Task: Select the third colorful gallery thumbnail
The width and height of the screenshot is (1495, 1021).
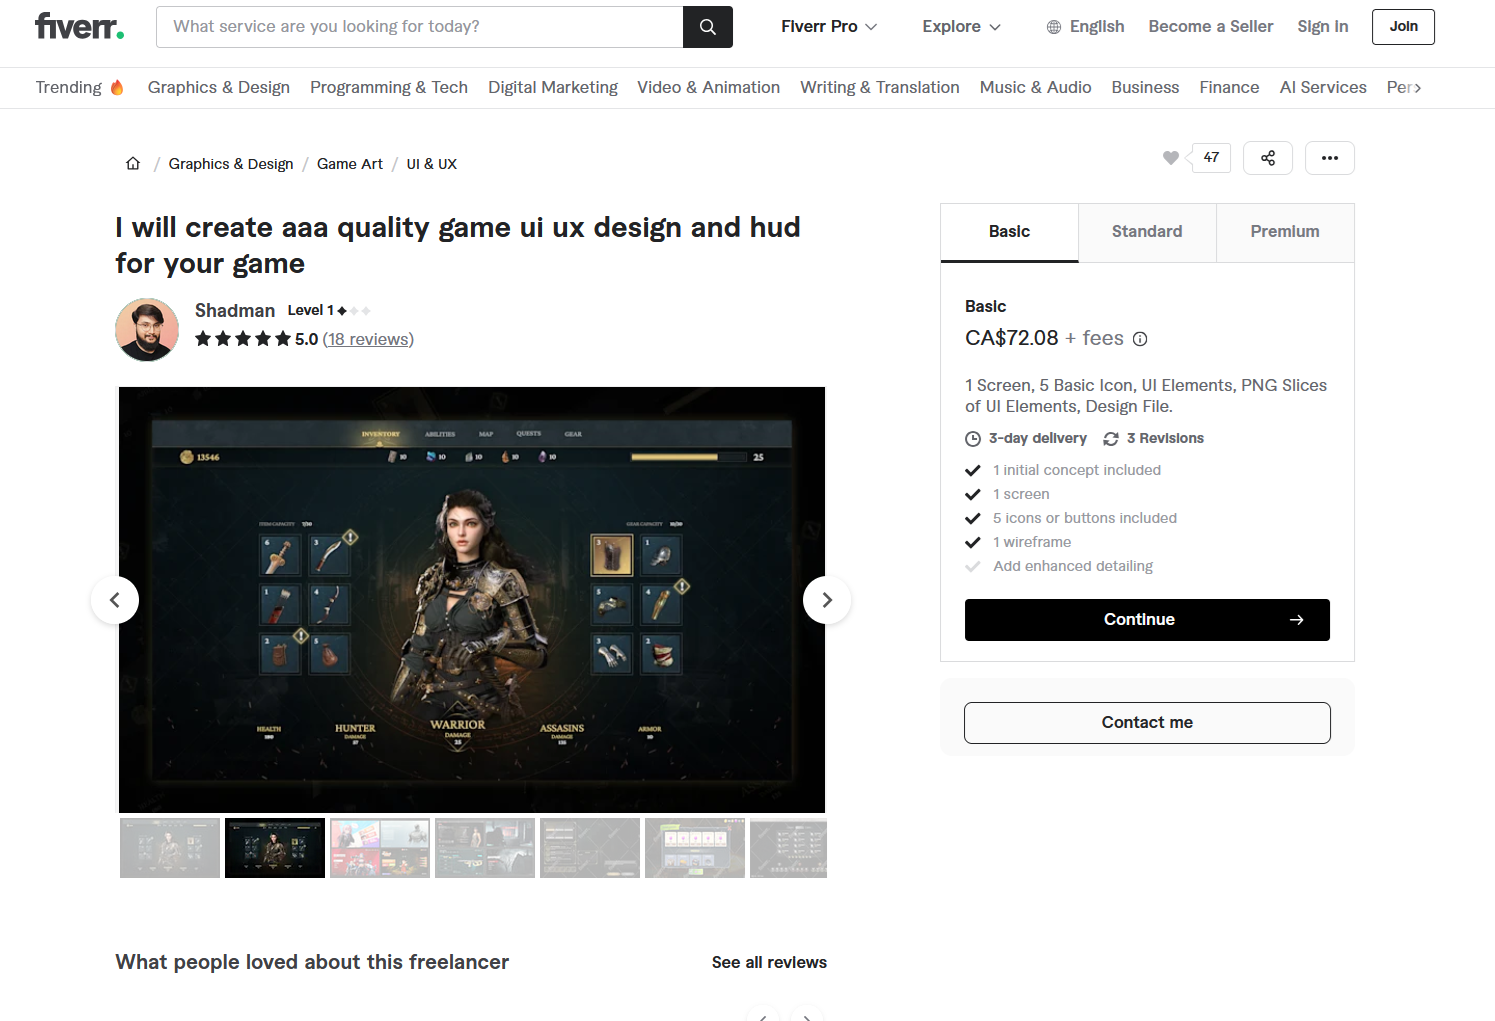Action: tap(380, 848)
